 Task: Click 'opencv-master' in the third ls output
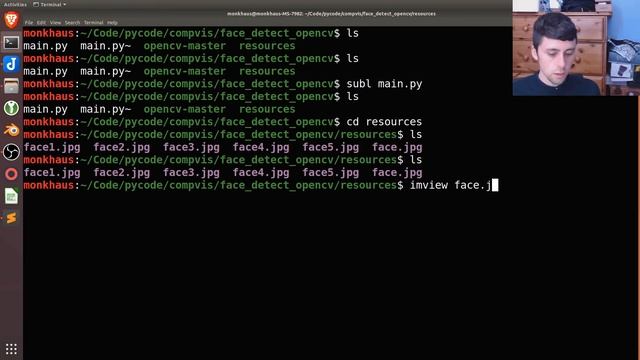[184, 109]
